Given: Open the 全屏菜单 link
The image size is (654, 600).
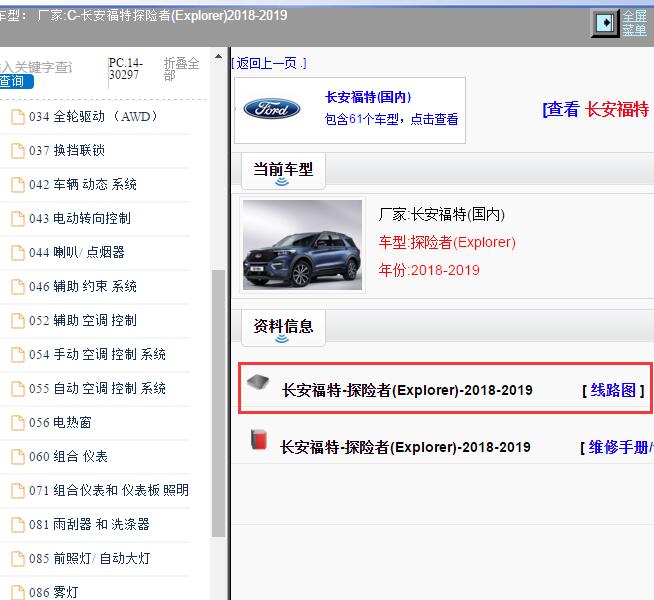Looking at the screenshot, I should click(x=635, y=23).
